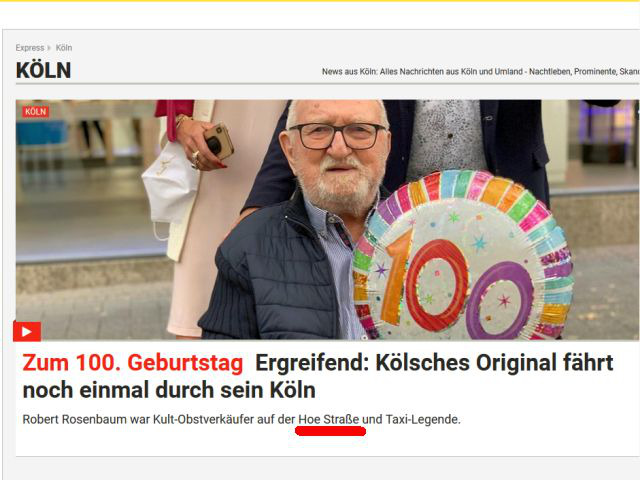Viewport: 640px width, 480px height.
Task: Click the word 'Nachtleben' in the tagline
Action: click(549, 71)
